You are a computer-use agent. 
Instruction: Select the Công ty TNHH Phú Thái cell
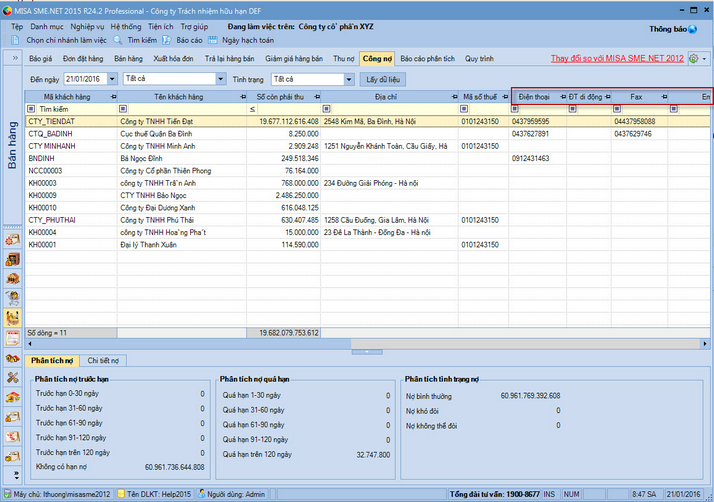182,220
